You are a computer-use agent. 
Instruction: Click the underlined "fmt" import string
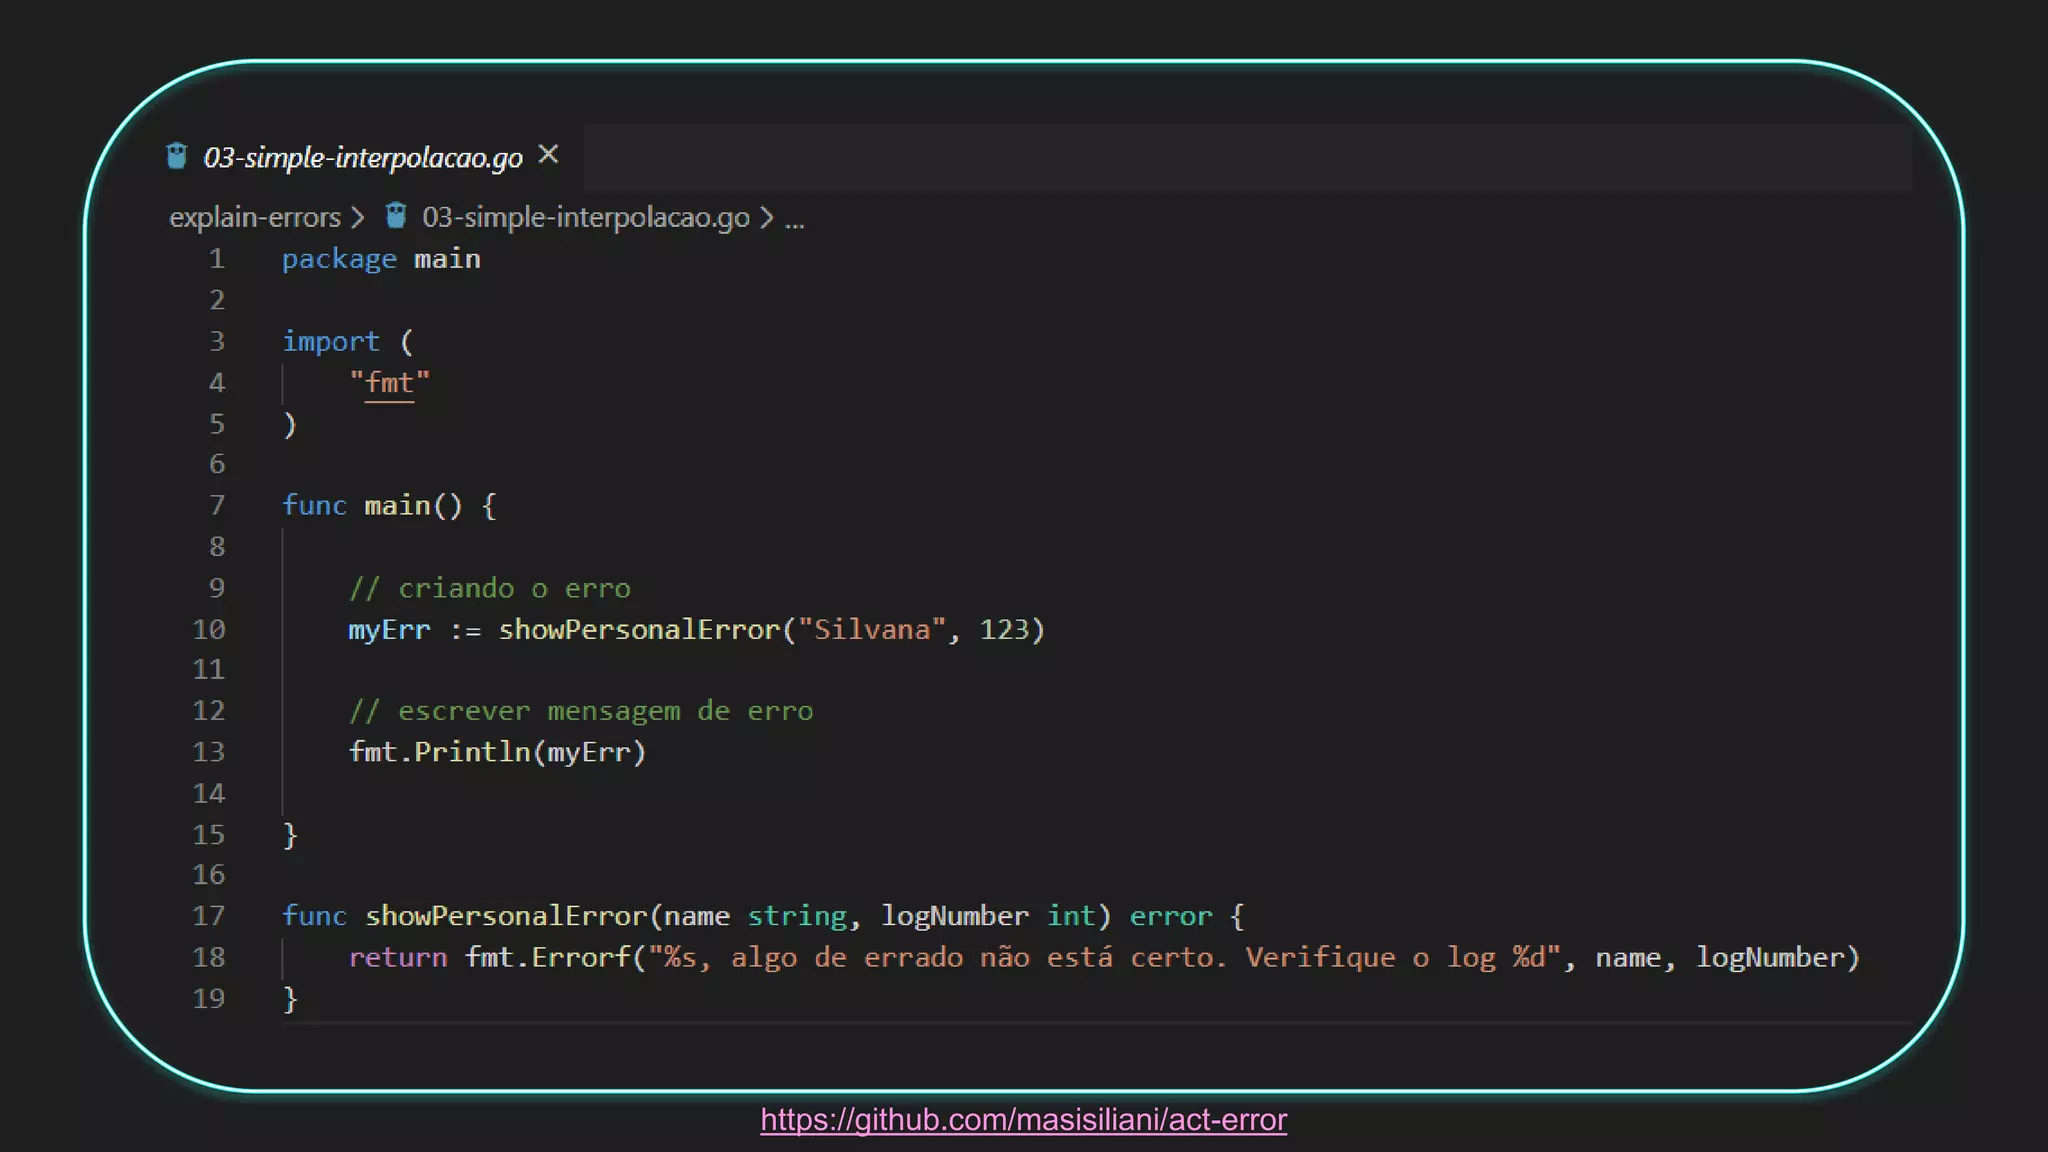click(389, 383)
